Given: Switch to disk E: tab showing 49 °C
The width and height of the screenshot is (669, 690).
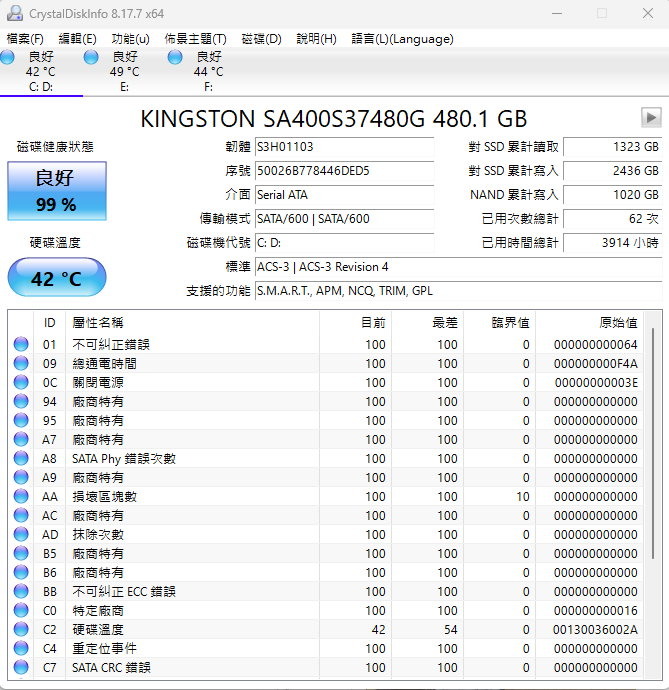Looking at the screenshot, I should (x=125, y=71).
